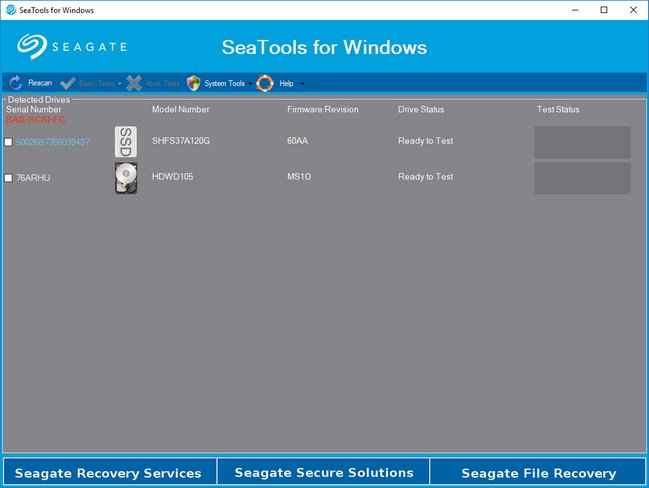Click the HDWD105 model number text
649x488 pixels.
[174, 177]
